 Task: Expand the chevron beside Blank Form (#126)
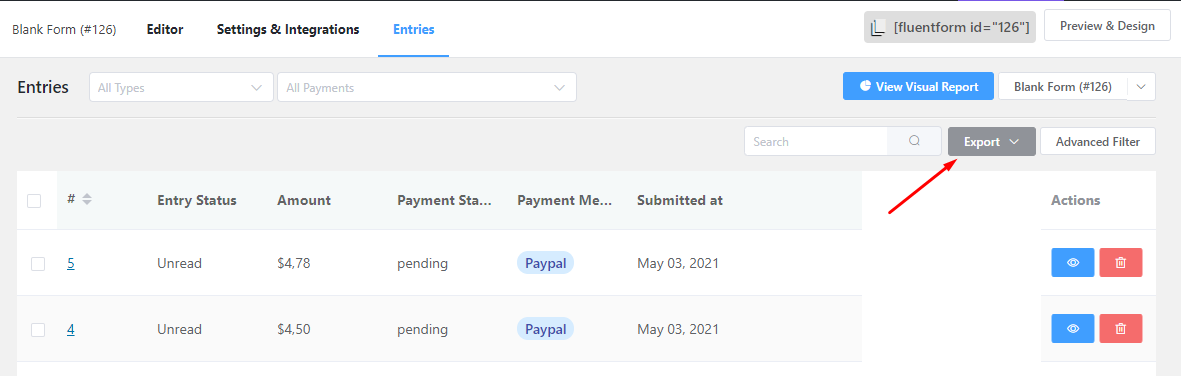[x=1141, y=87]
